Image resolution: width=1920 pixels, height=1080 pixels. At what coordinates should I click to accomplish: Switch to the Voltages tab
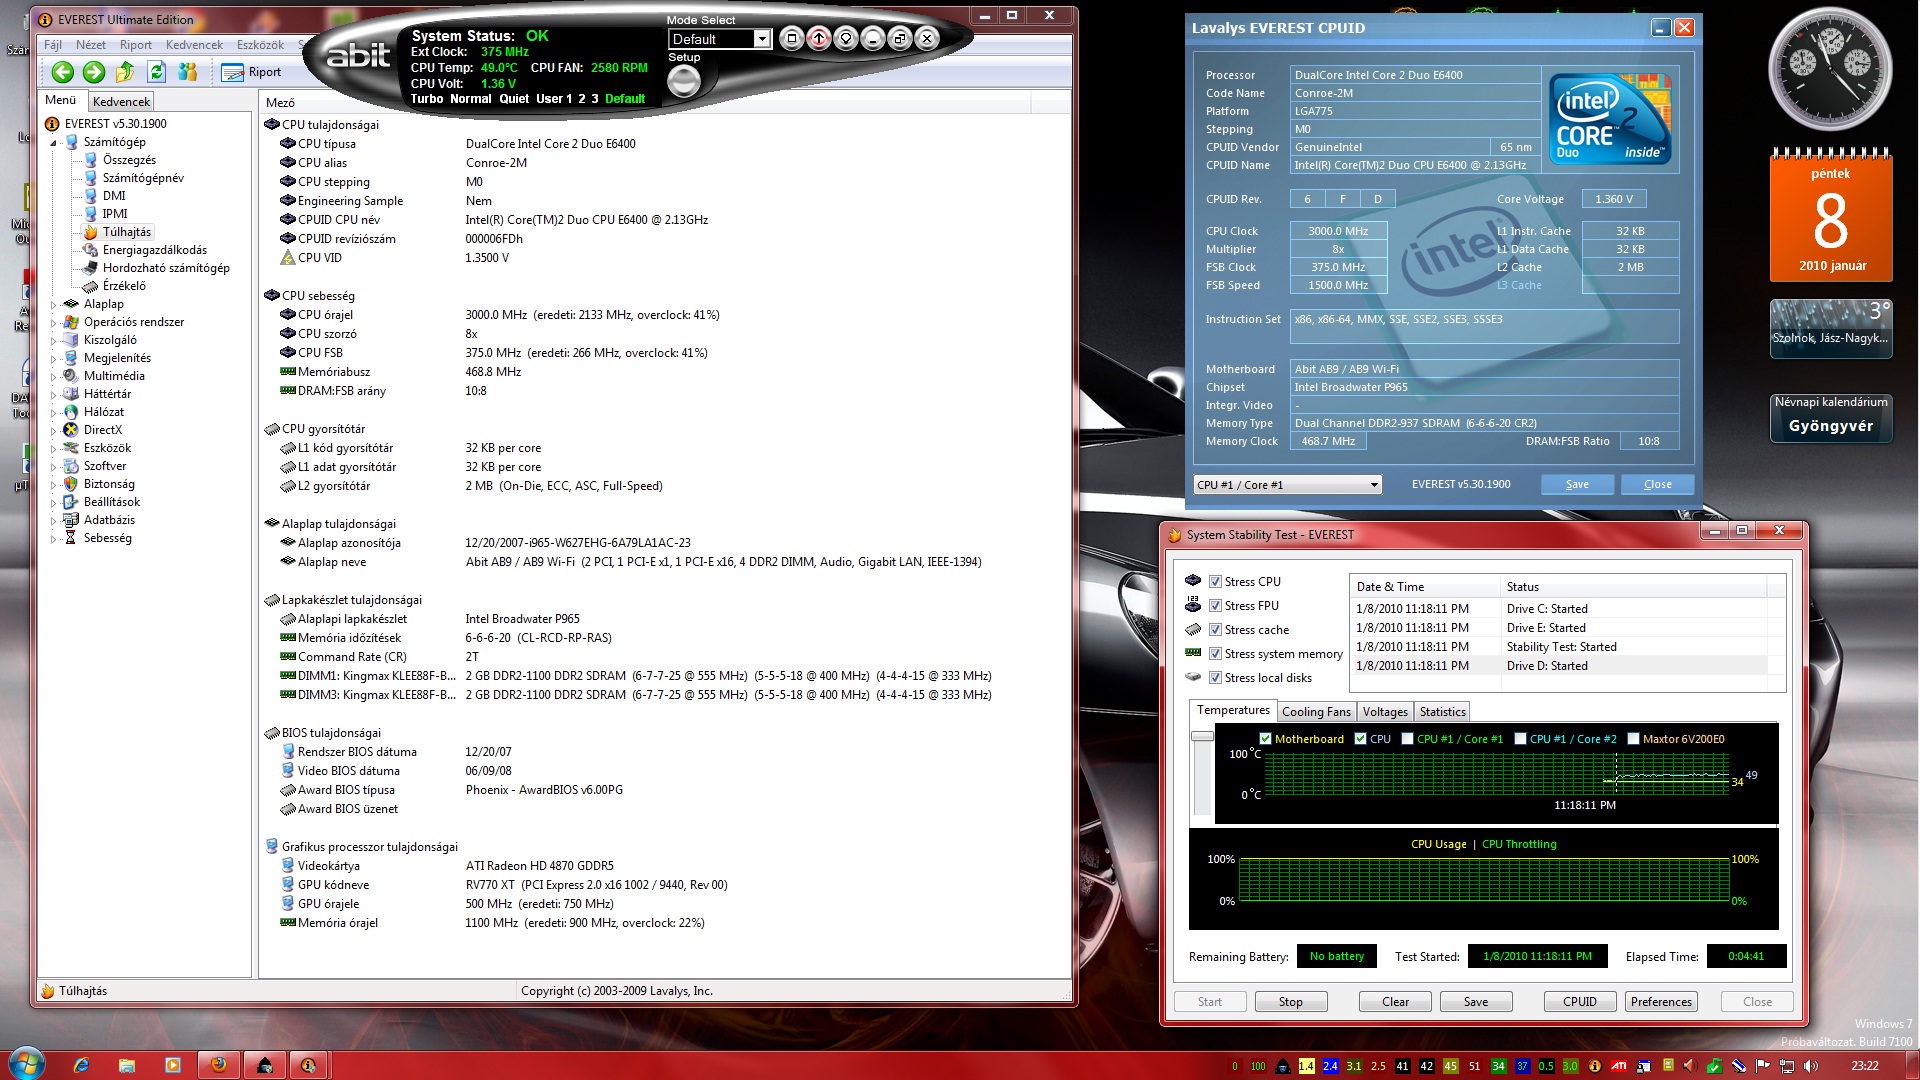tap(1385, 712)
